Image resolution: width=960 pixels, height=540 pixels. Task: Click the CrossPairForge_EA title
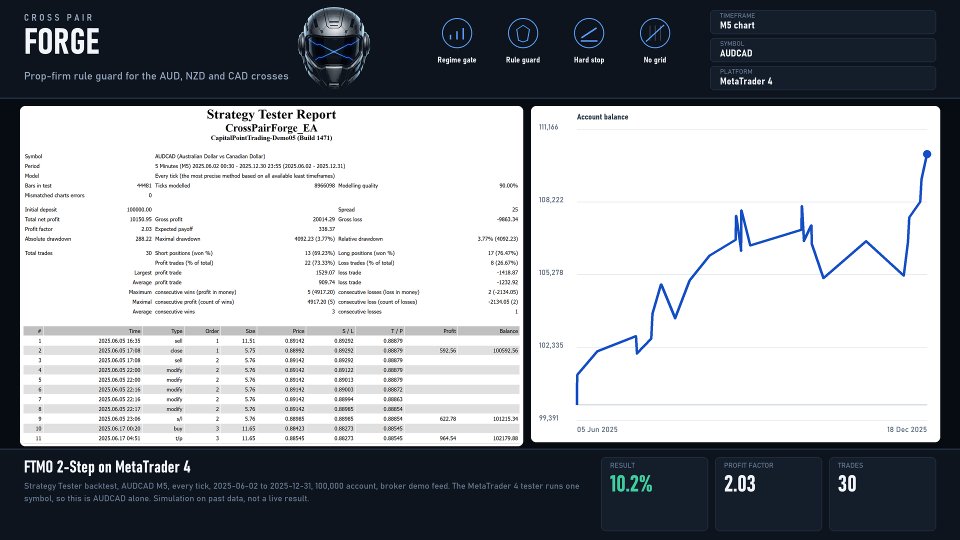pyautogui.click(x=271, y=128)
